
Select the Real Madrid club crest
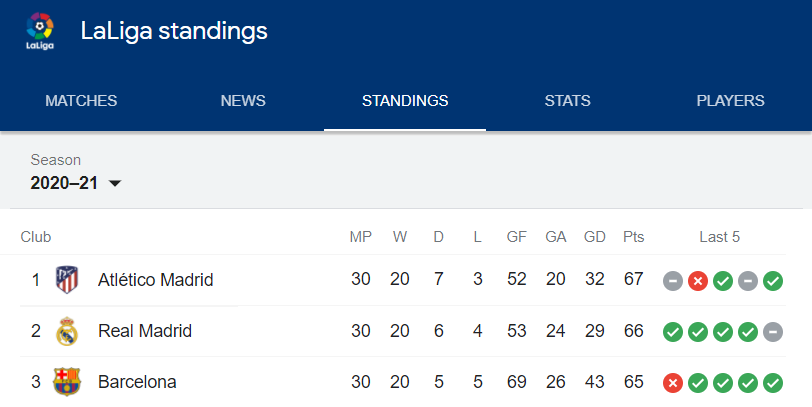[67, 331]
